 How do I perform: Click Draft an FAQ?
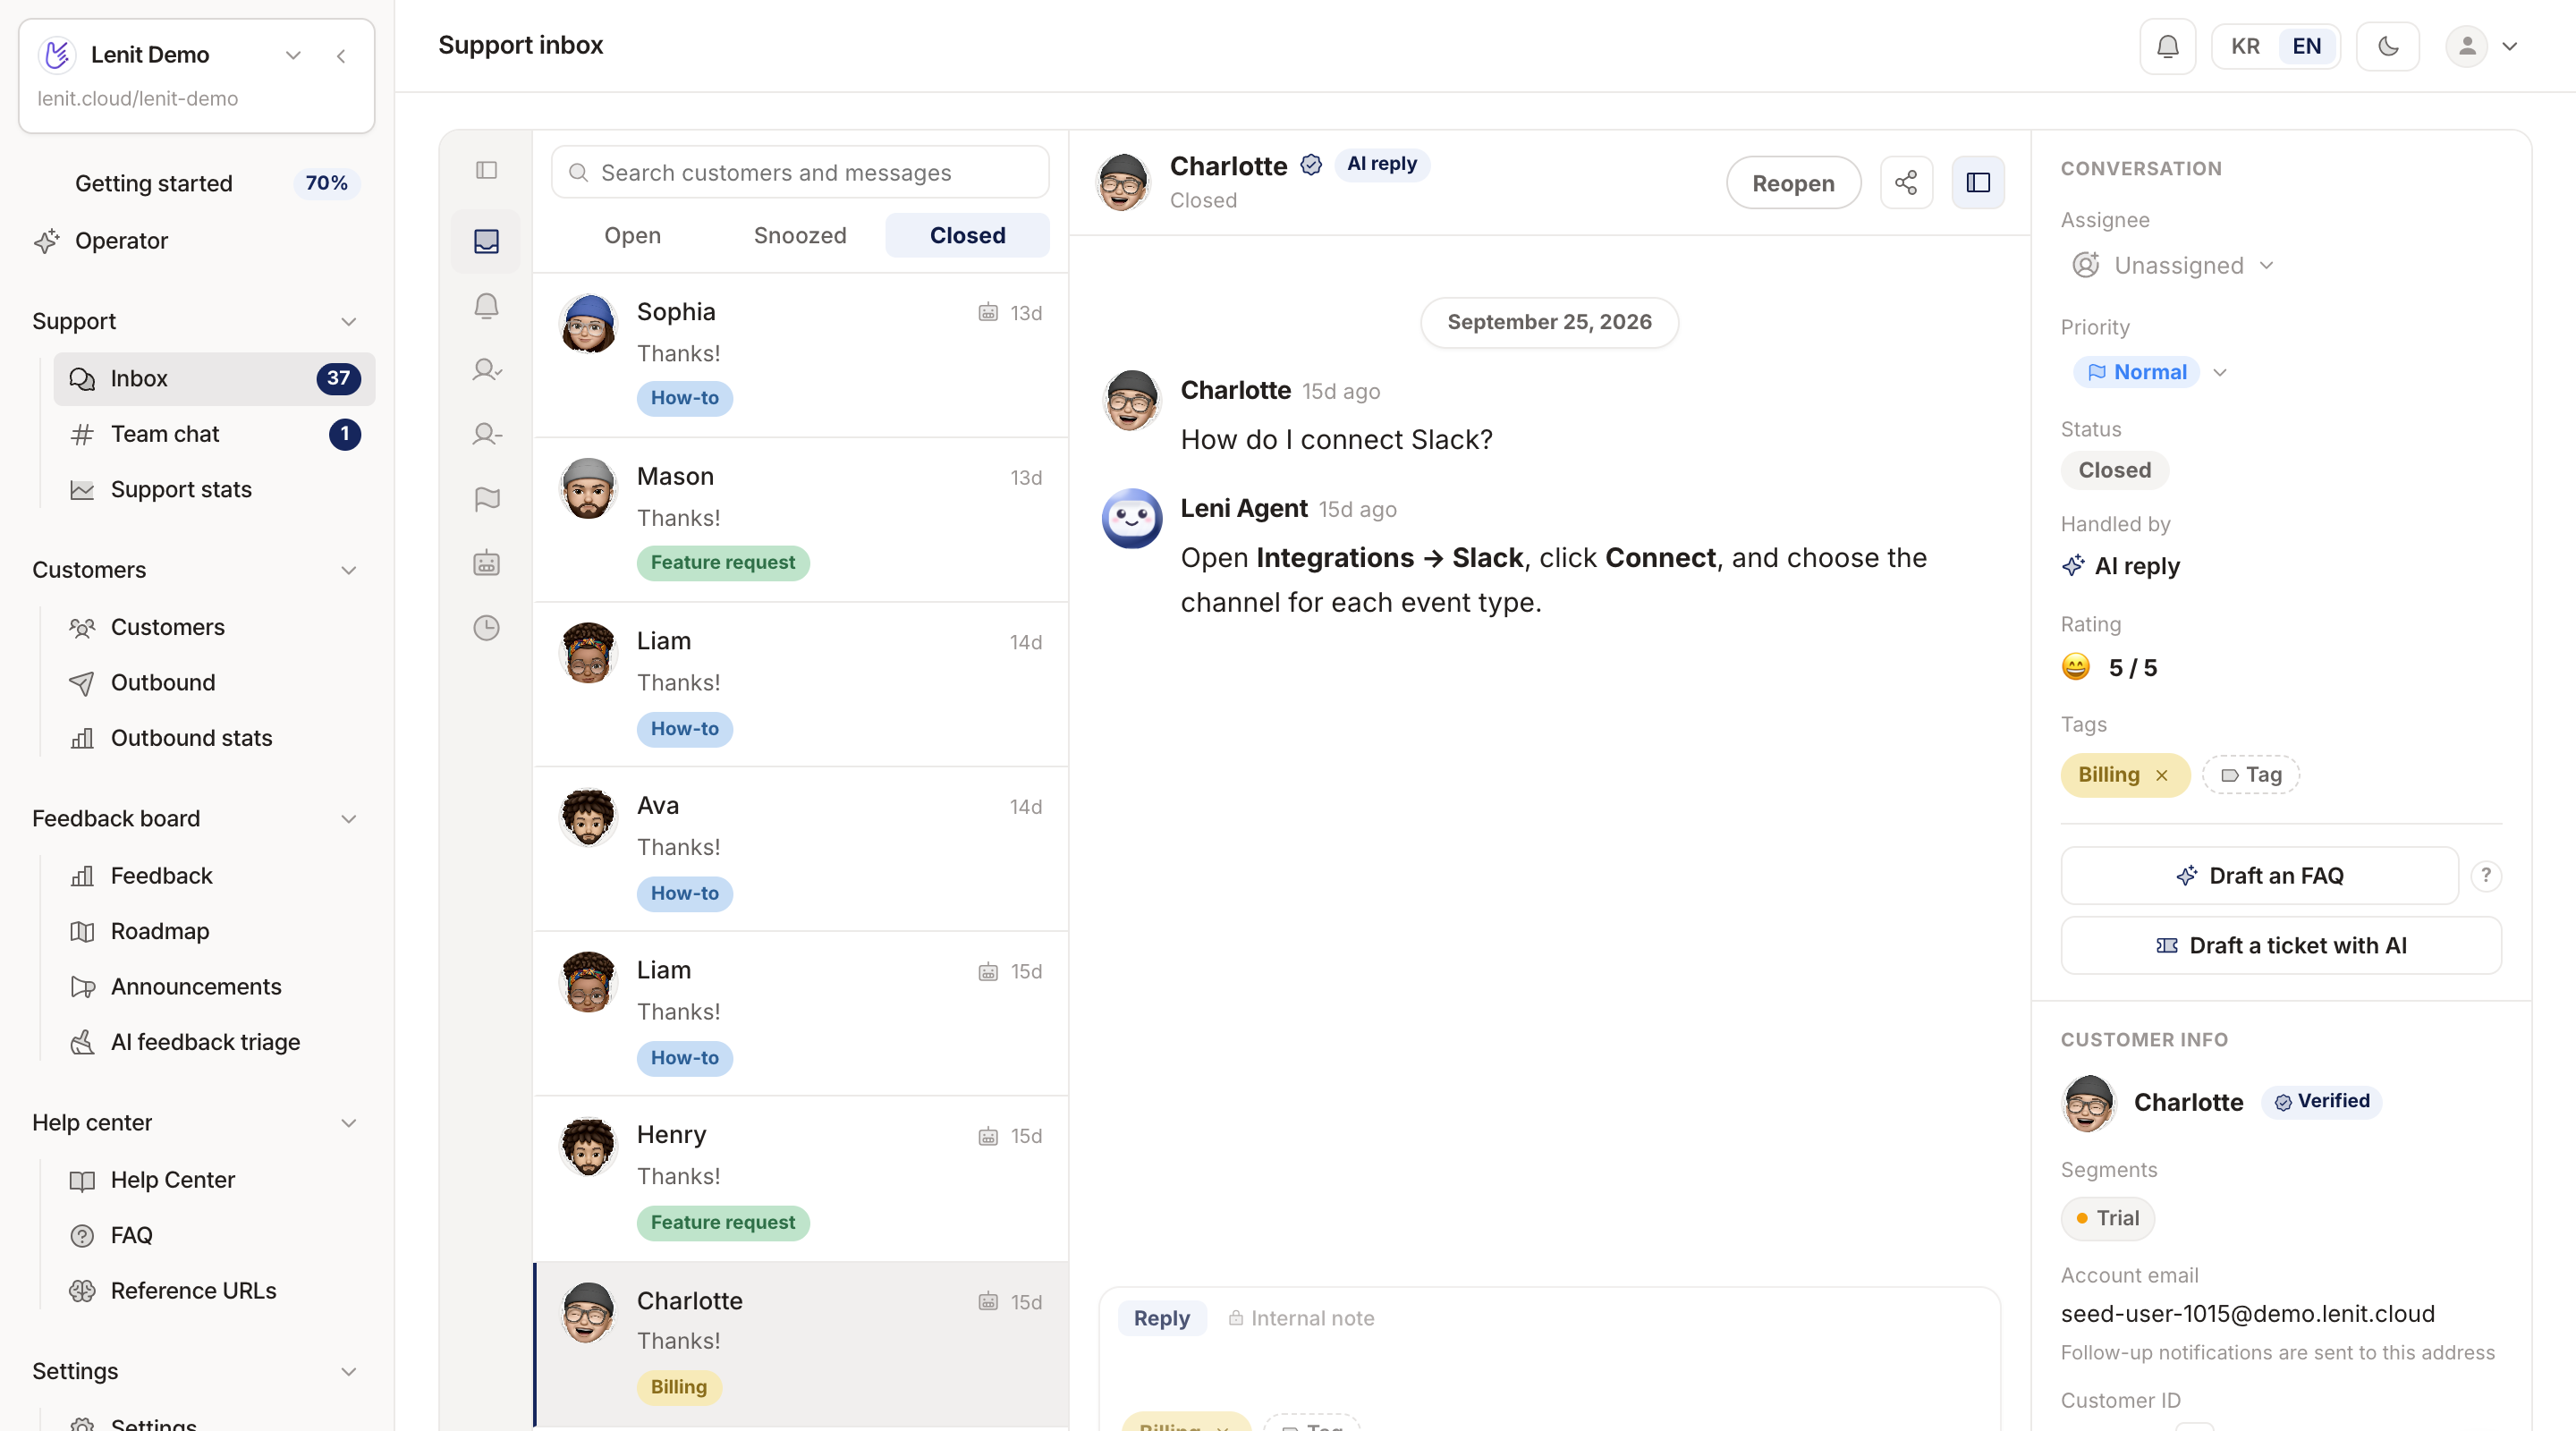(x=2259, y=876)
